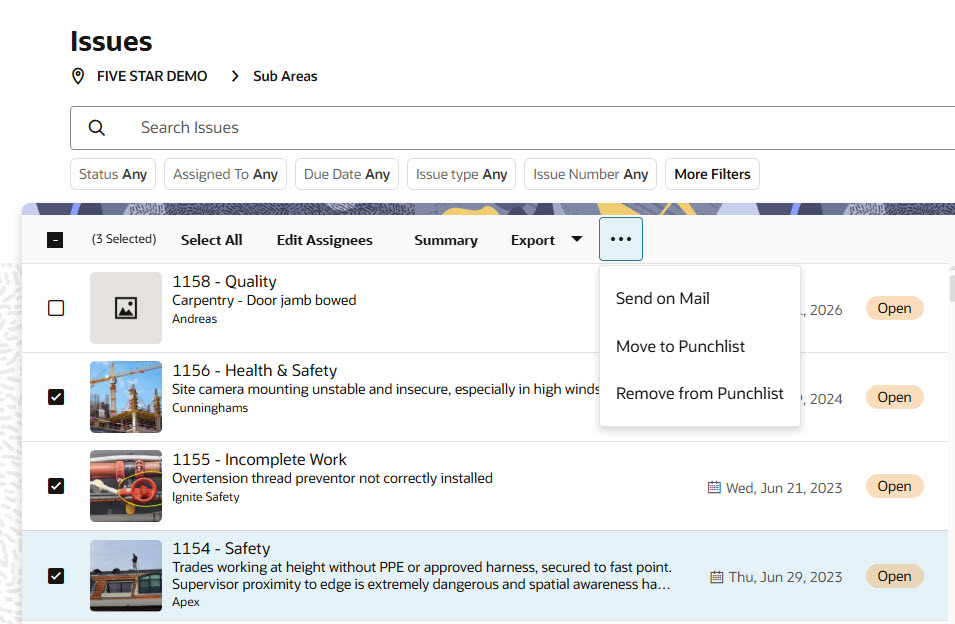The image size is (955, 624).
Task: Uncheck issue 1156 Health & Safety checkbox
Action: (x=56, y=397)
